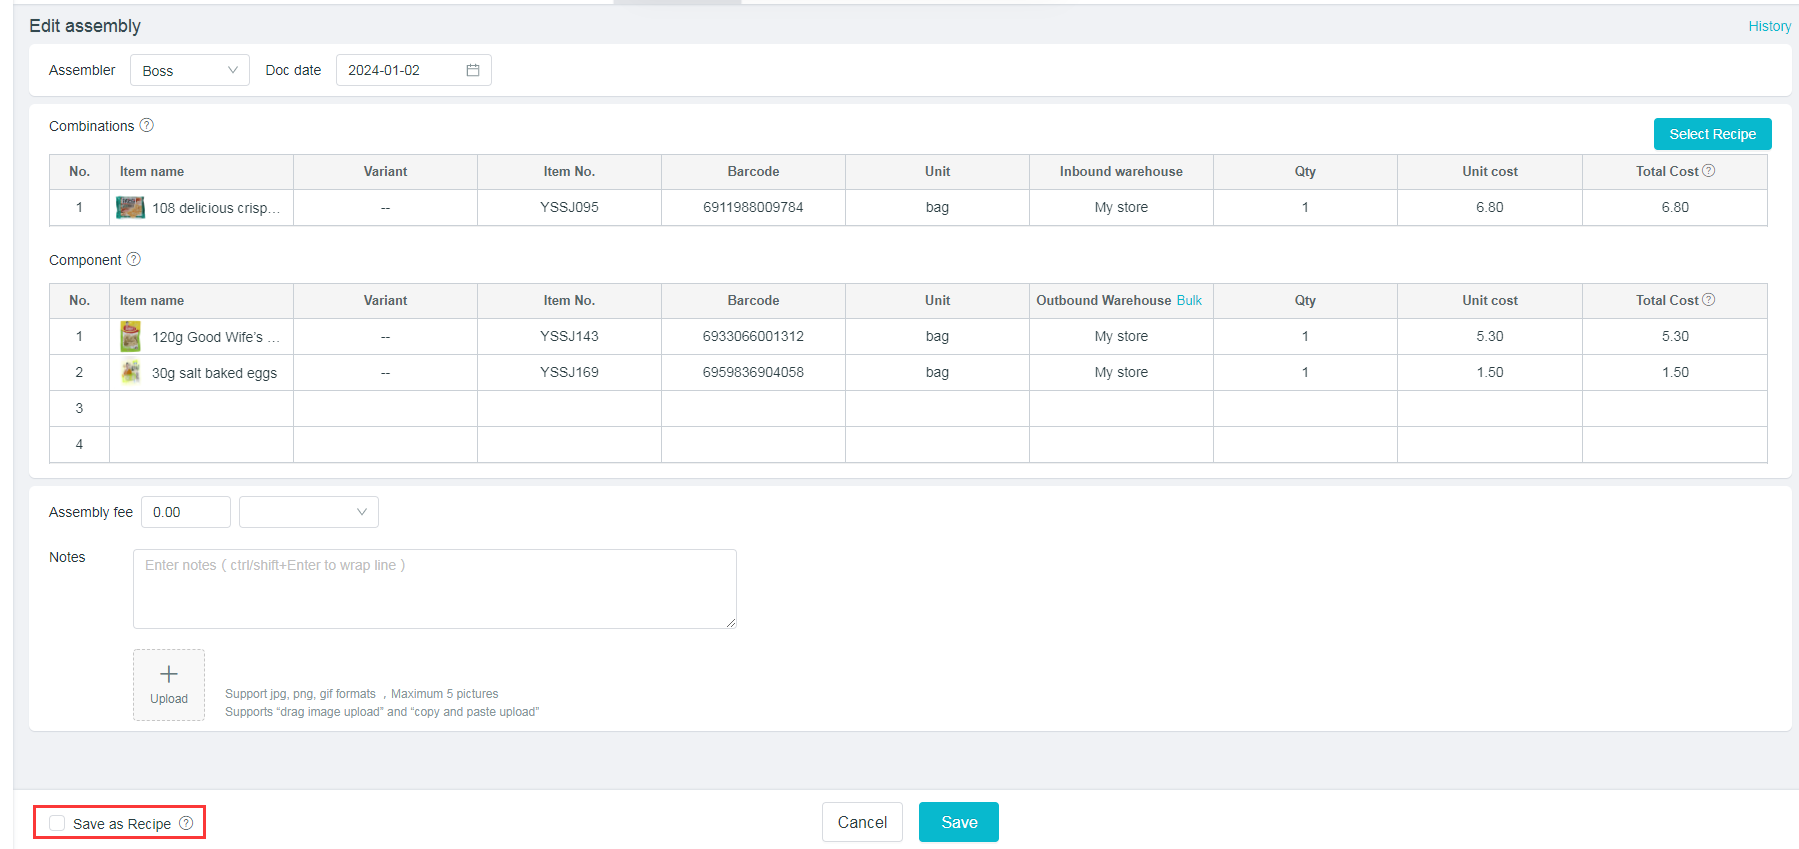This screenshot has height=849, width=1799.
Task: Enable the Save as Recipe checkbox
Action: tap(57, 823)
